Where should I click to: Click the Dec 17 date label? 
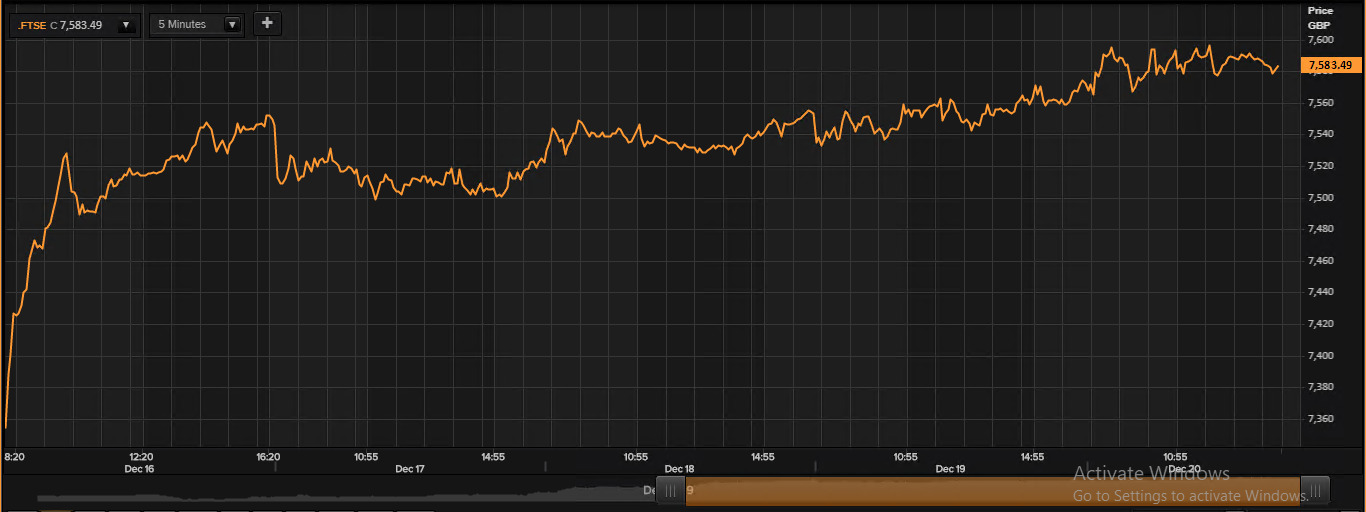tap(410, 468)
